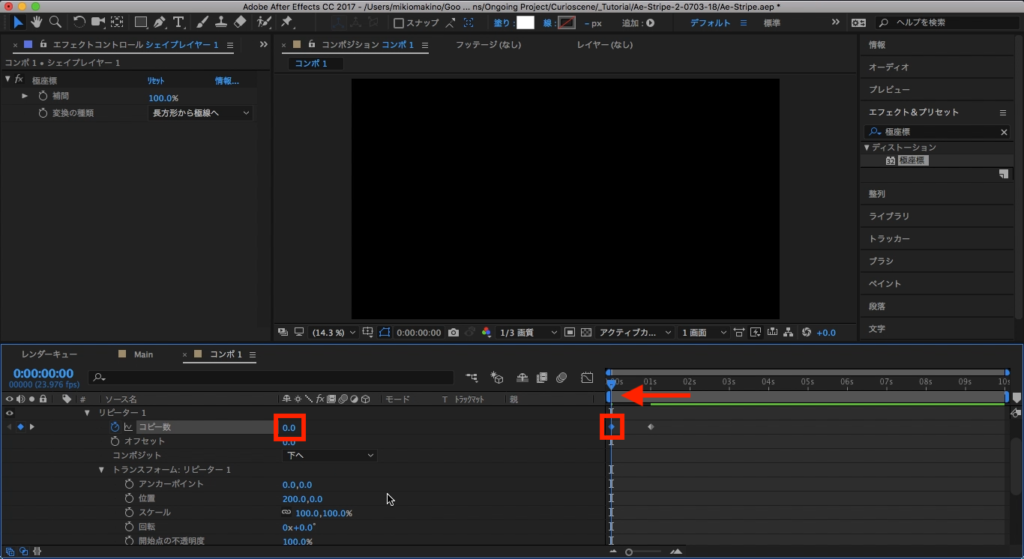
Task: Click リセット for the 極座標 effect
Action: point(156,81)
